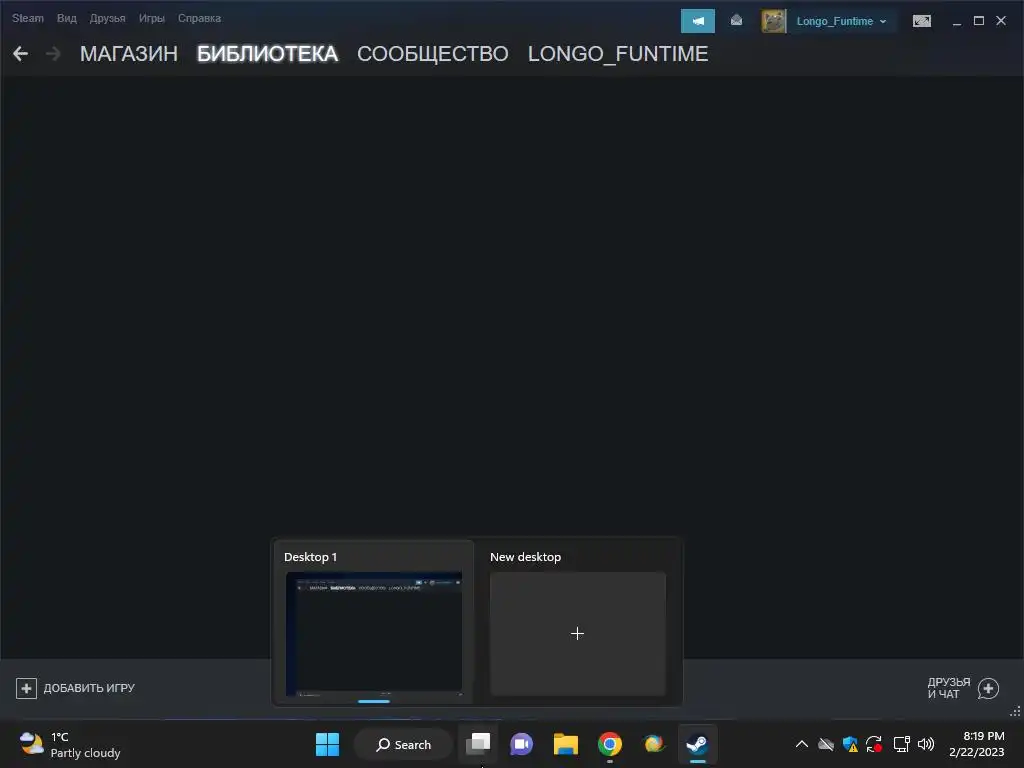The width and height of the screenshot is (1024, 768).
Task: Expand the Longo_Funtime account dropdown
Action: 842,21
